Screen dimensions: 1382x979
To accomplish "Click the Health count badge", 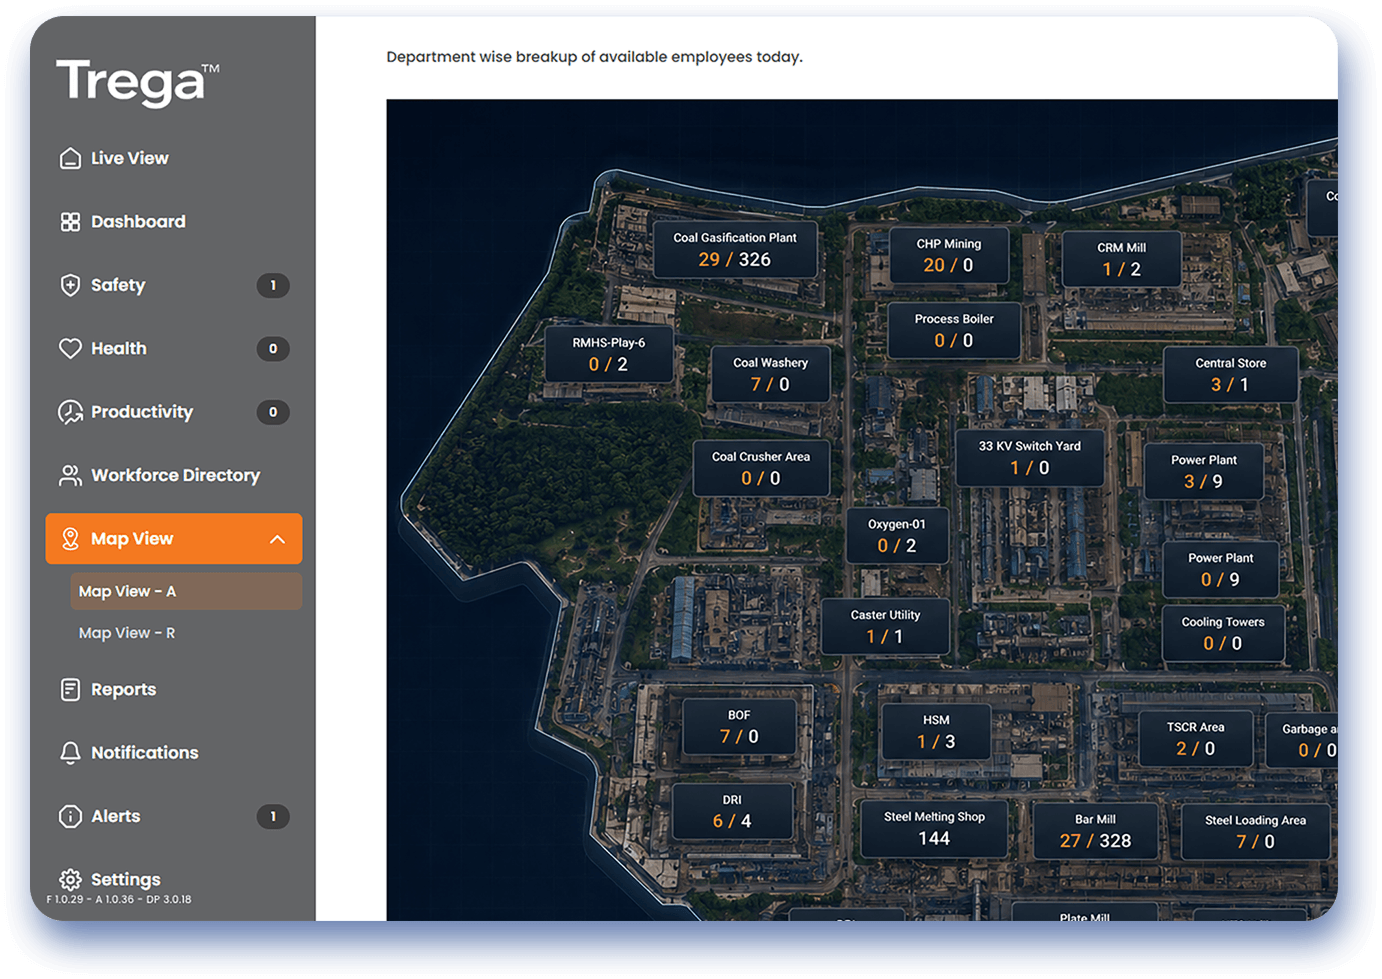I will coord(273,348).
